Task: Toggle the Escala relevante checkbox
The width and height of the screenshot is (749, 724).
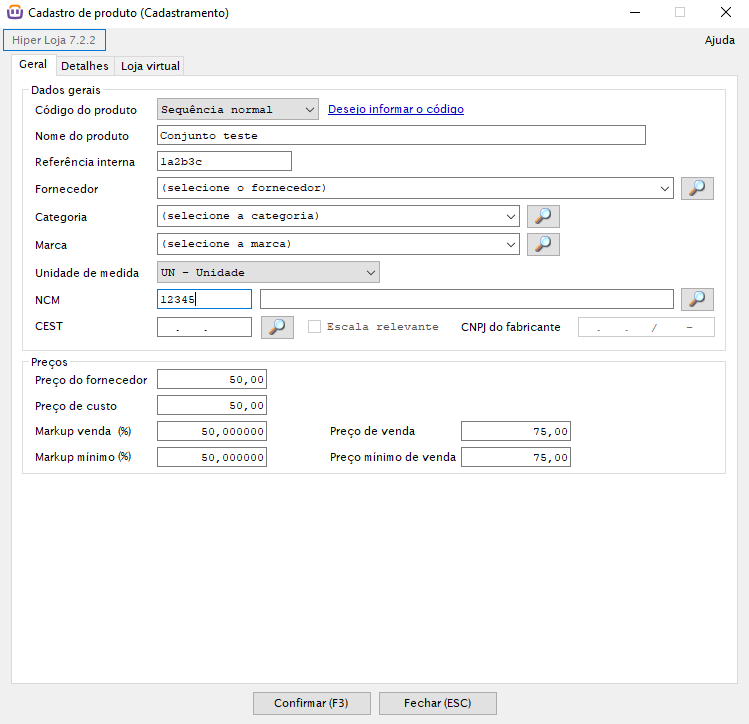Action: (x=314, y=327)
